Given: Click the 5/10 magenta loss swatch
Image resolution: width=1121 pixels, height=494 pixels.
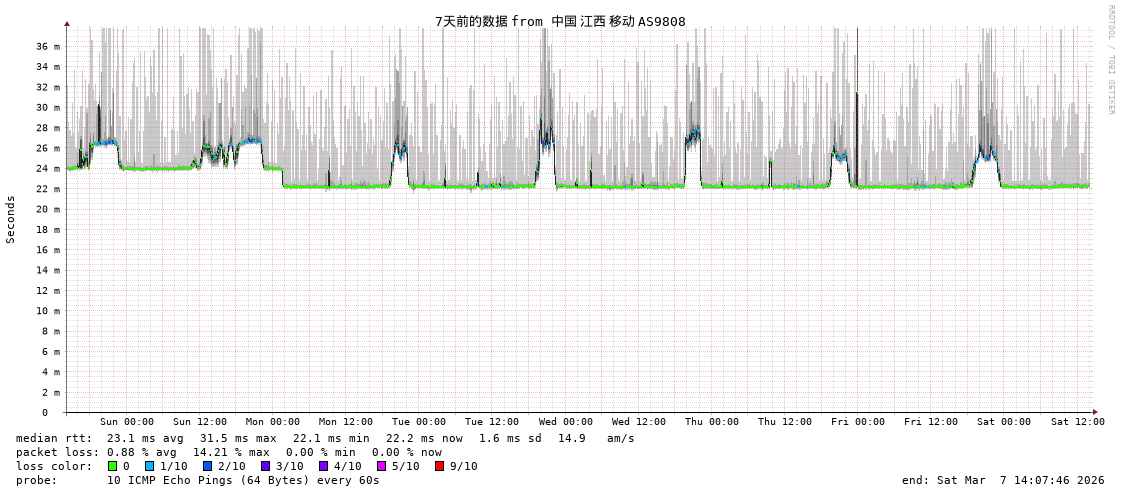Looking at the screenshot, I should click(381, 466).
